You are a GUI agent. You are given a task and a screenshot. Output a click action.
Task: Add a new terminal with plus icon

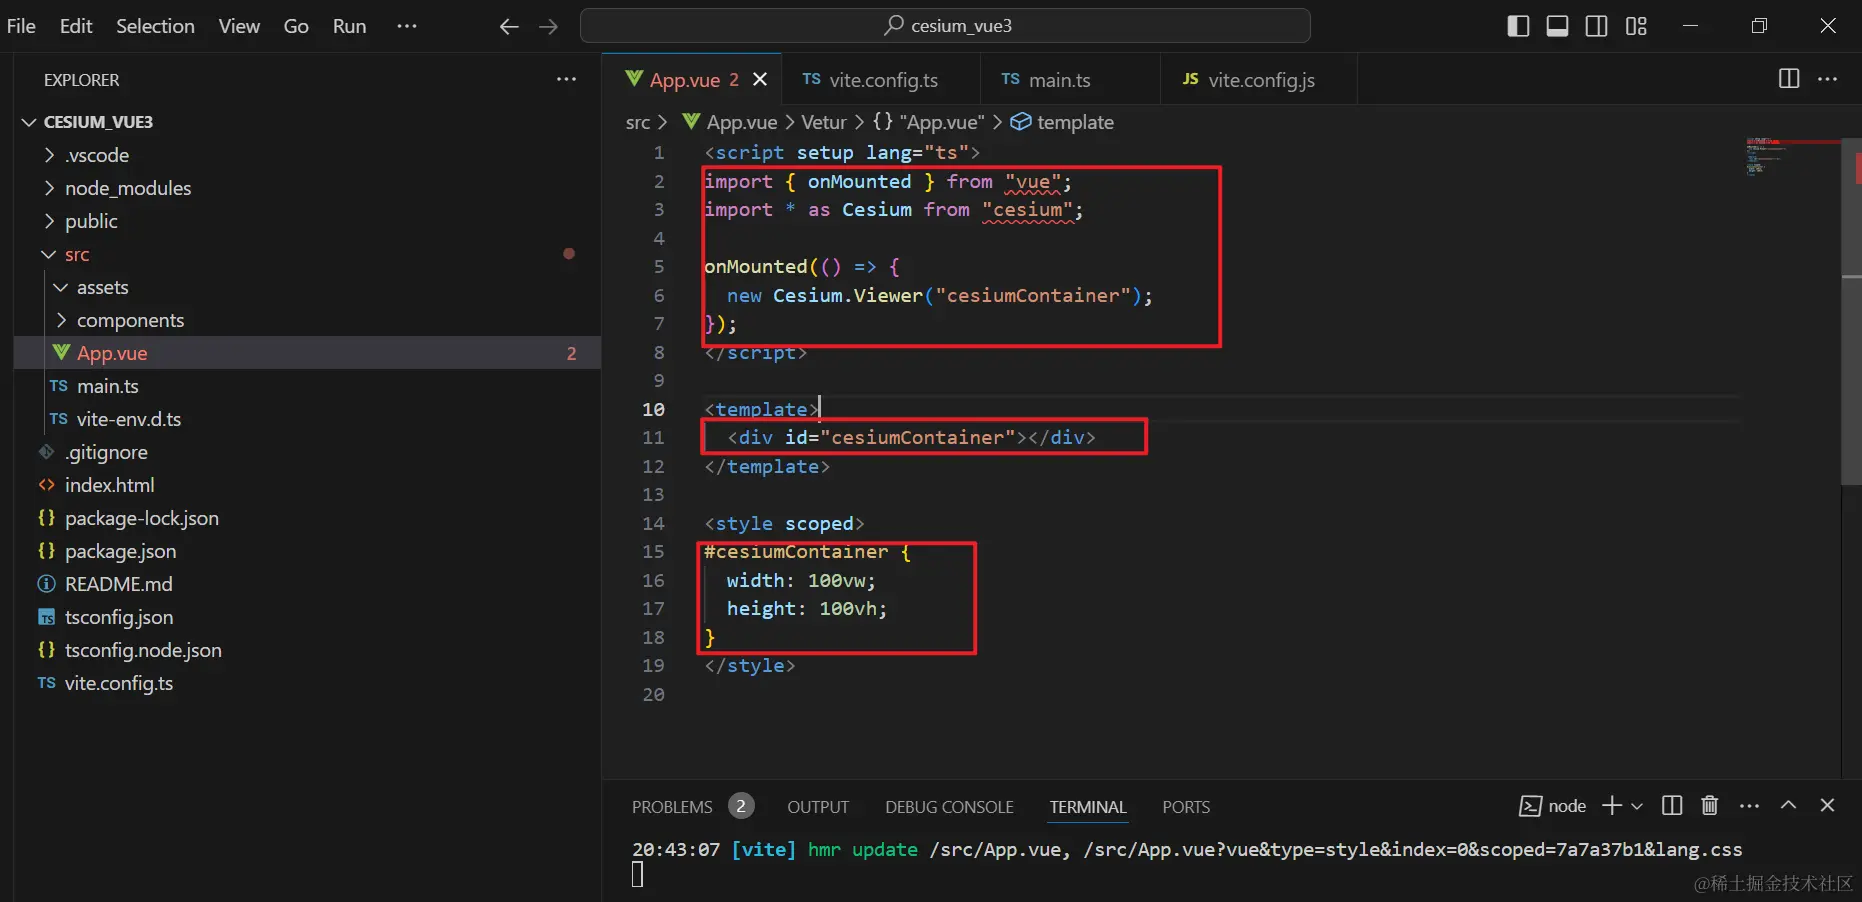[x=1611, y=806]
